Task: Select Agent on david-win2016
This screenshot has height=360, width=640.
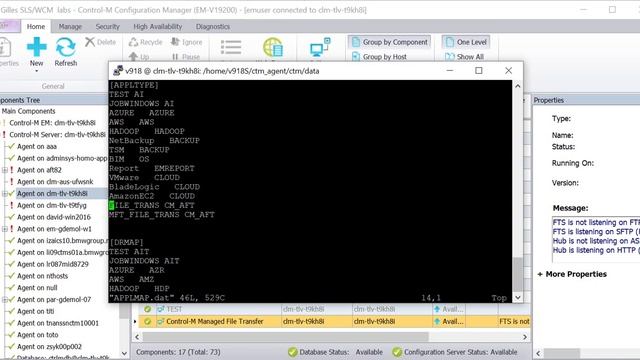Action: (54, 217)
